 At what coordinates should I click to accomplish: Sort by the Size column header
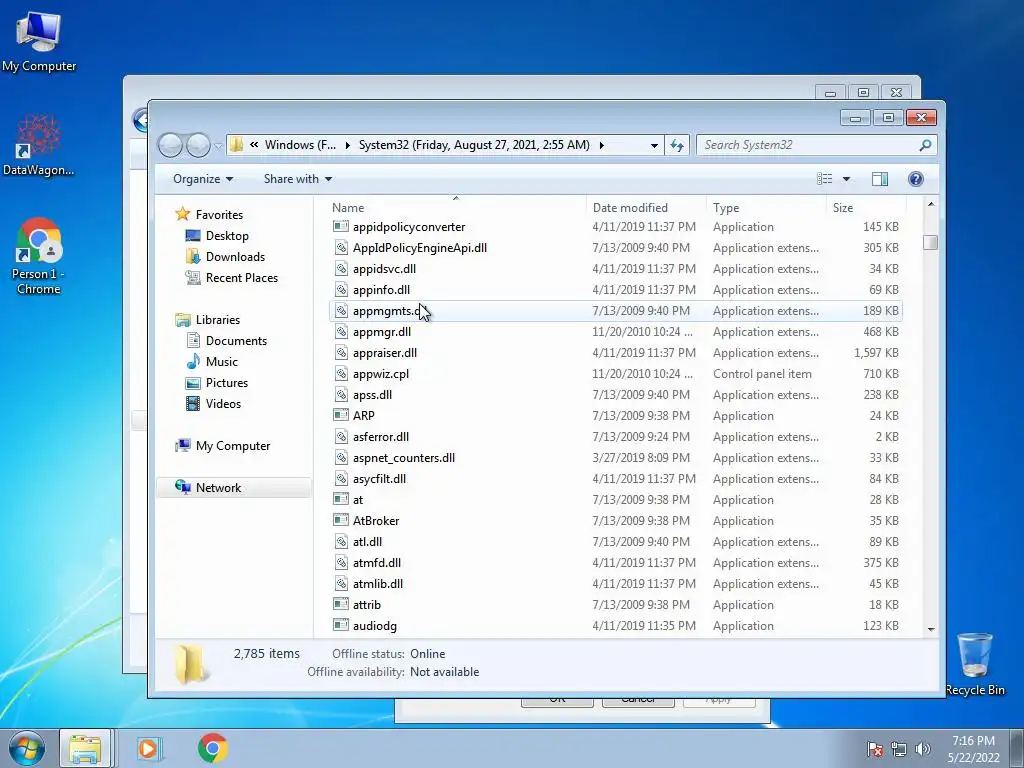click(x=865, y=207)
